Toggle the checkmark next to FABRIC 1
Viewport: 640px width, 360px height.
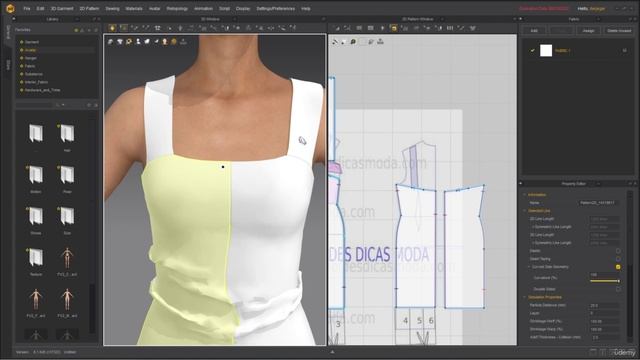click(532, 50)
